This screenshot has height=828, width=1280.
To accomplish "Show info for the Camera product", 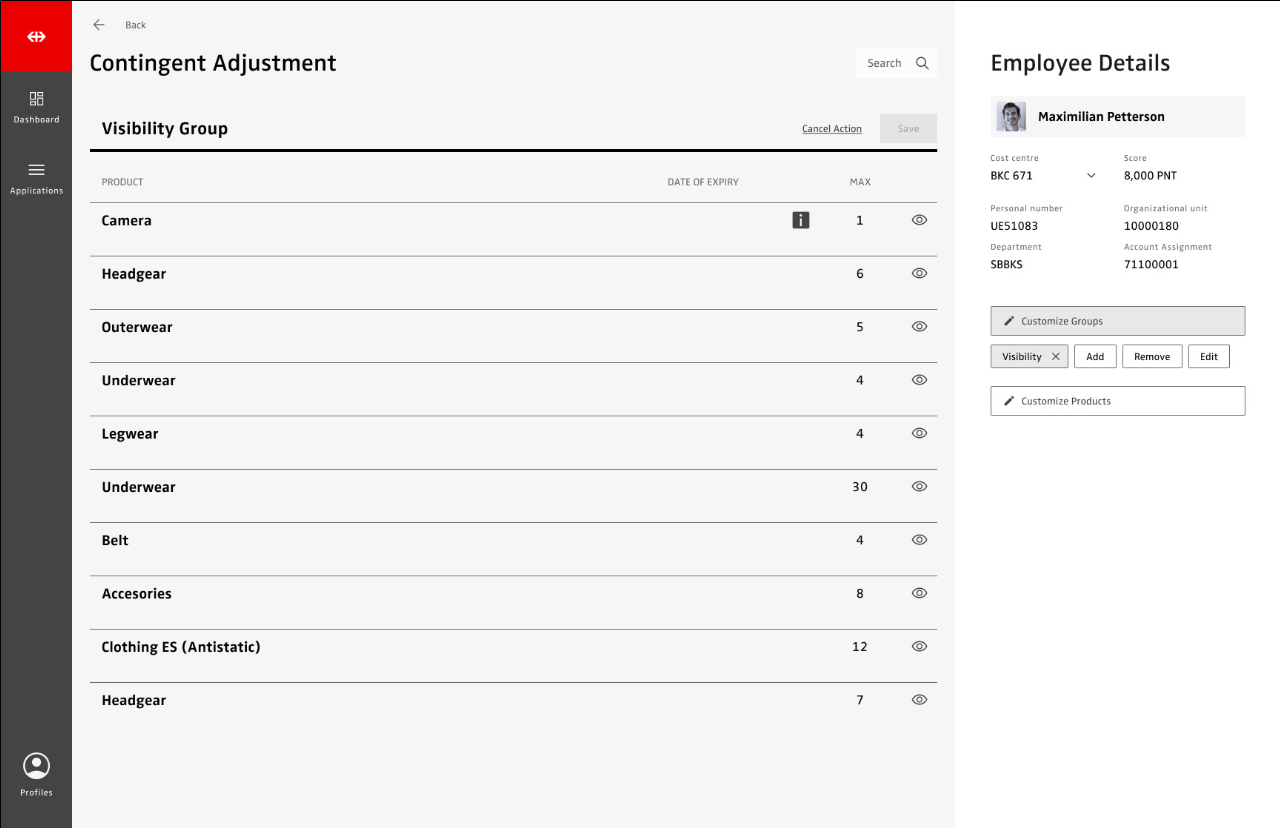I will click(x=800, y=220).
